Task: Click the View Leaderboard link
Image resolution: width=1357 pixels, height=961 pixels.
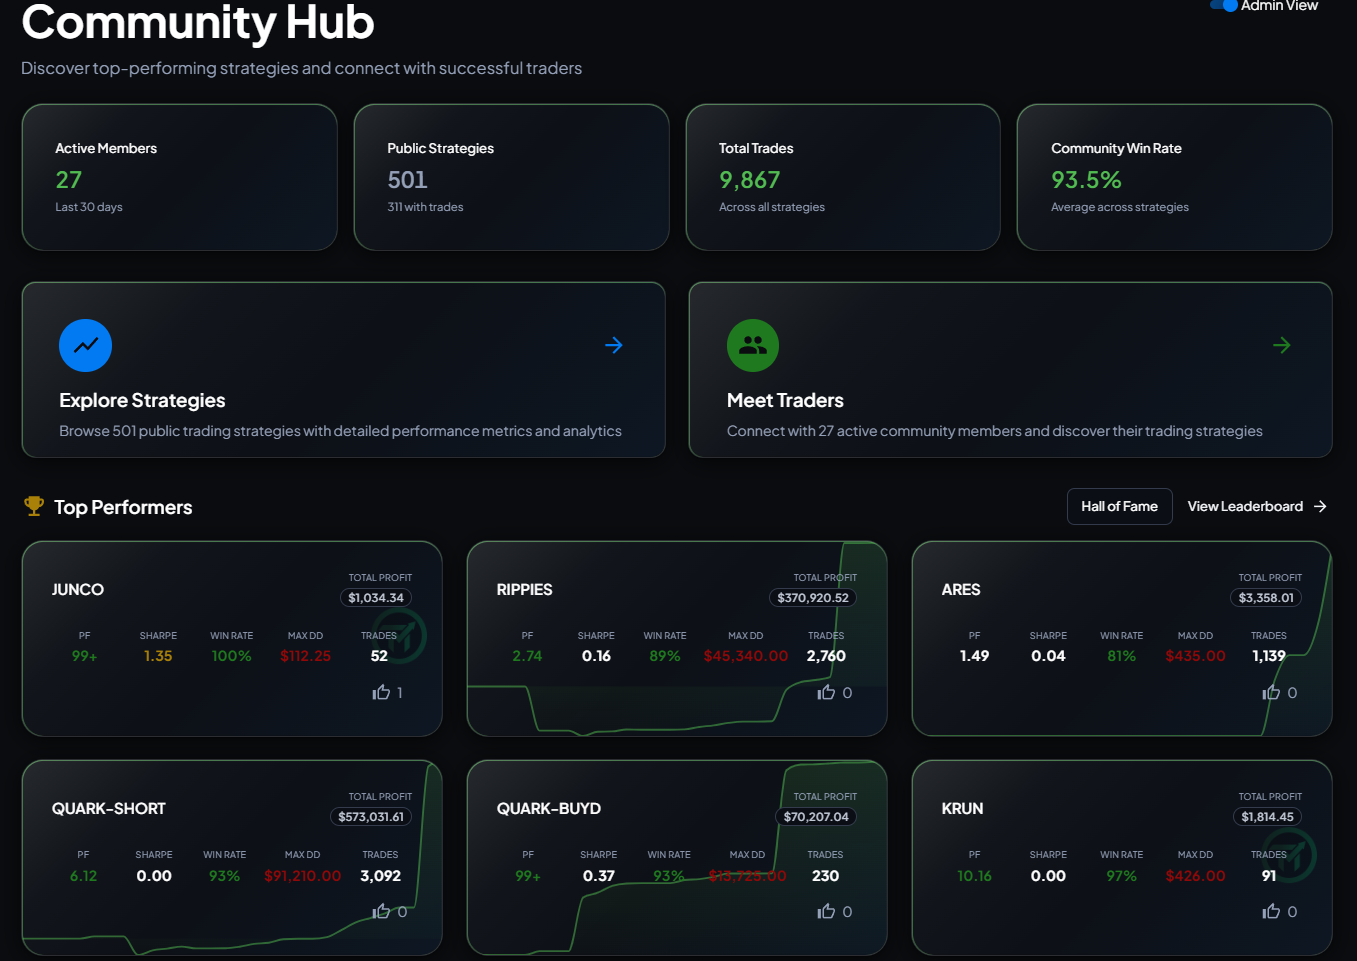Action: tap(1245, 506)
